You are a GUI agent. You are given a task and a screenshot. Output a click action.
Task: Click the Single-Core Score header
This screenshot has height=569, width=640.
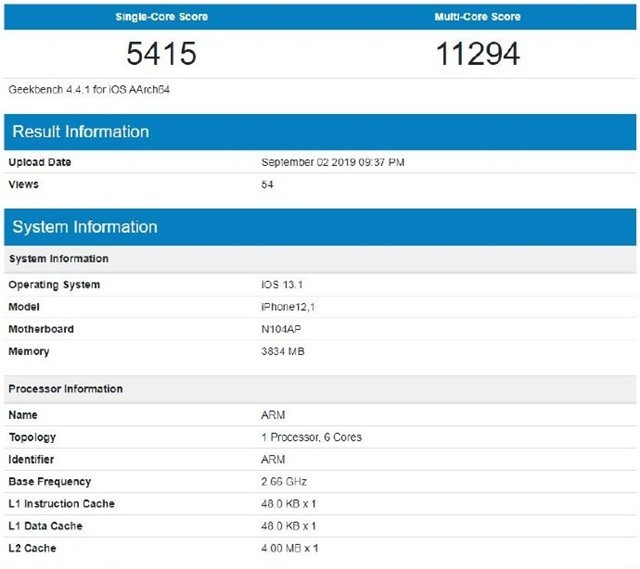161,17
